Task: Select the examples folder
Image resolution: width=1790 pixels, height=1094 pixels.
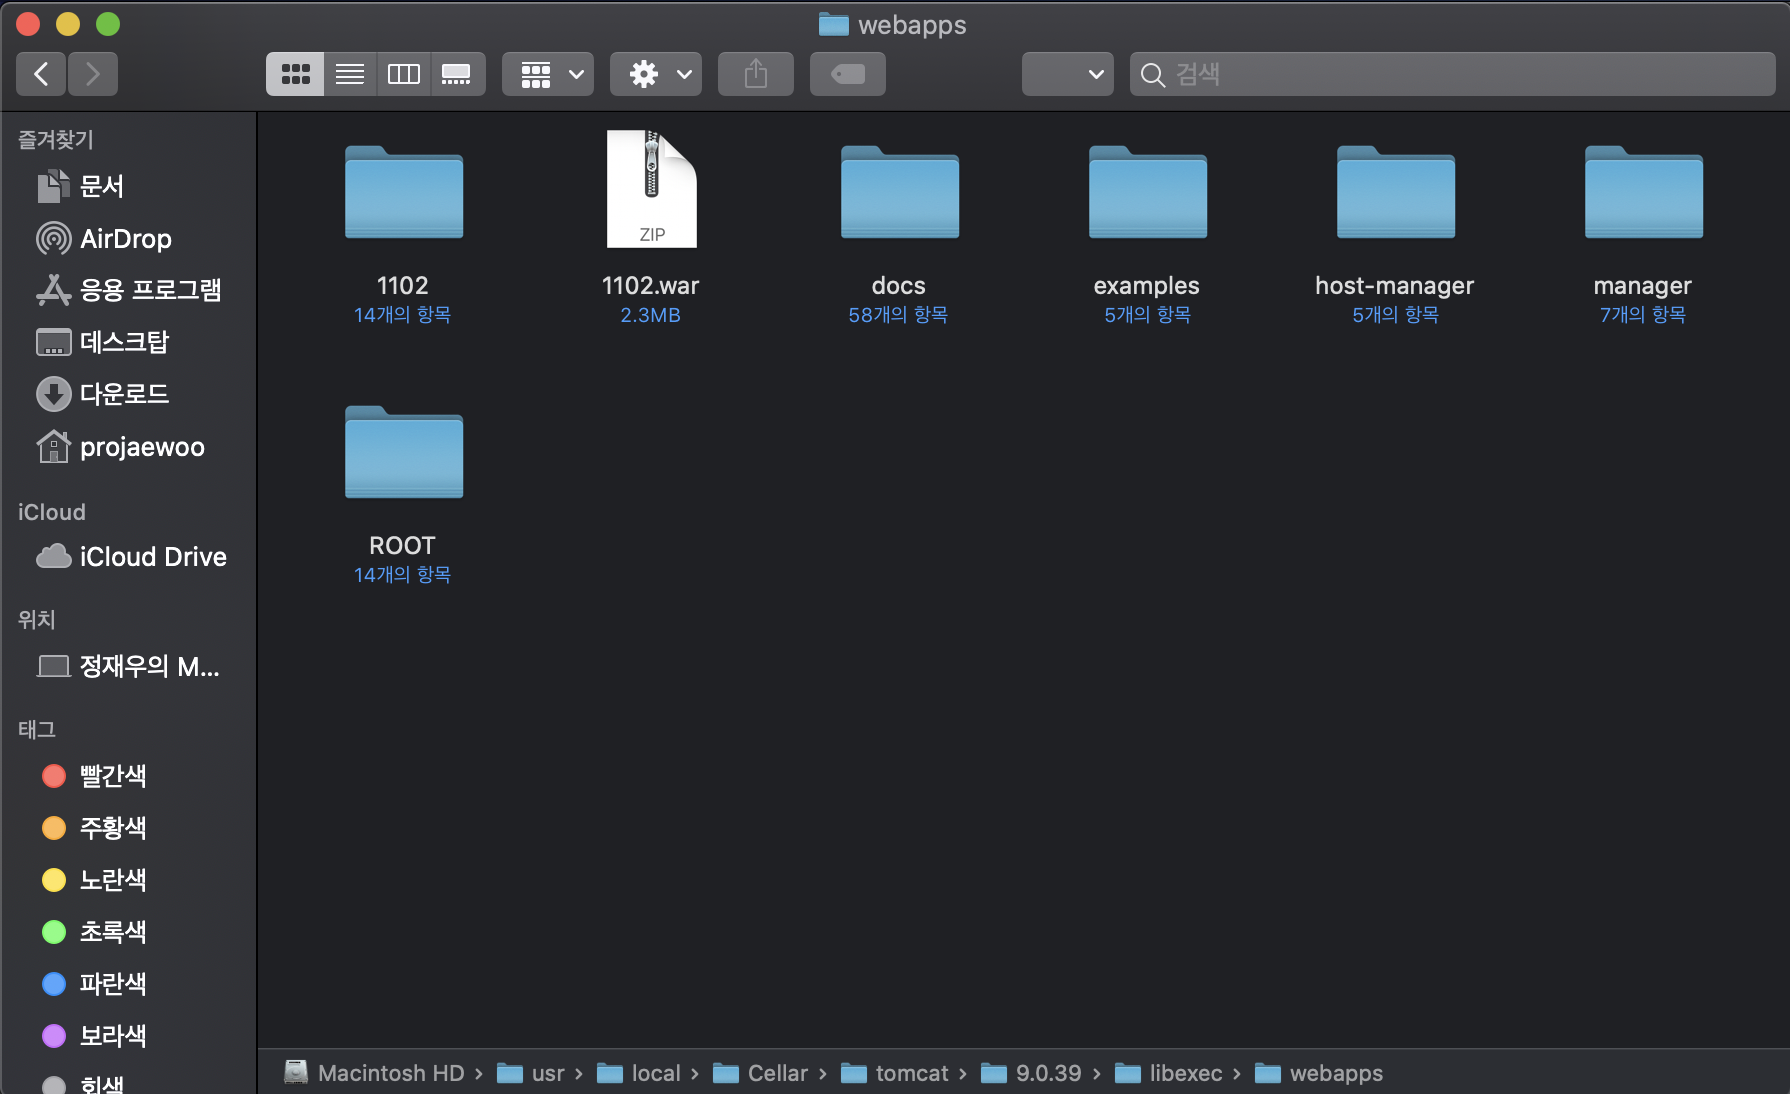Action: (x=1147, y=193)
